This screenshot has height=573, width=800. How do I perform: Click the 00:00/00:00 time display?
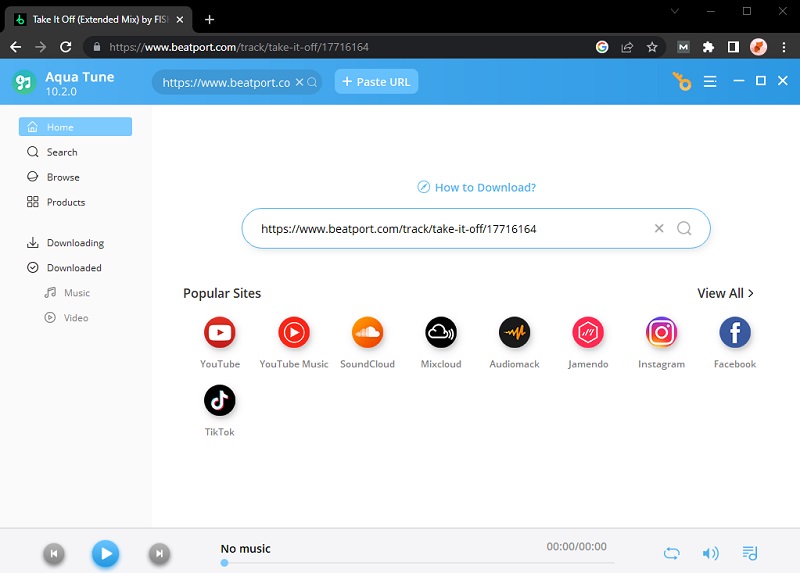(577, 546)
